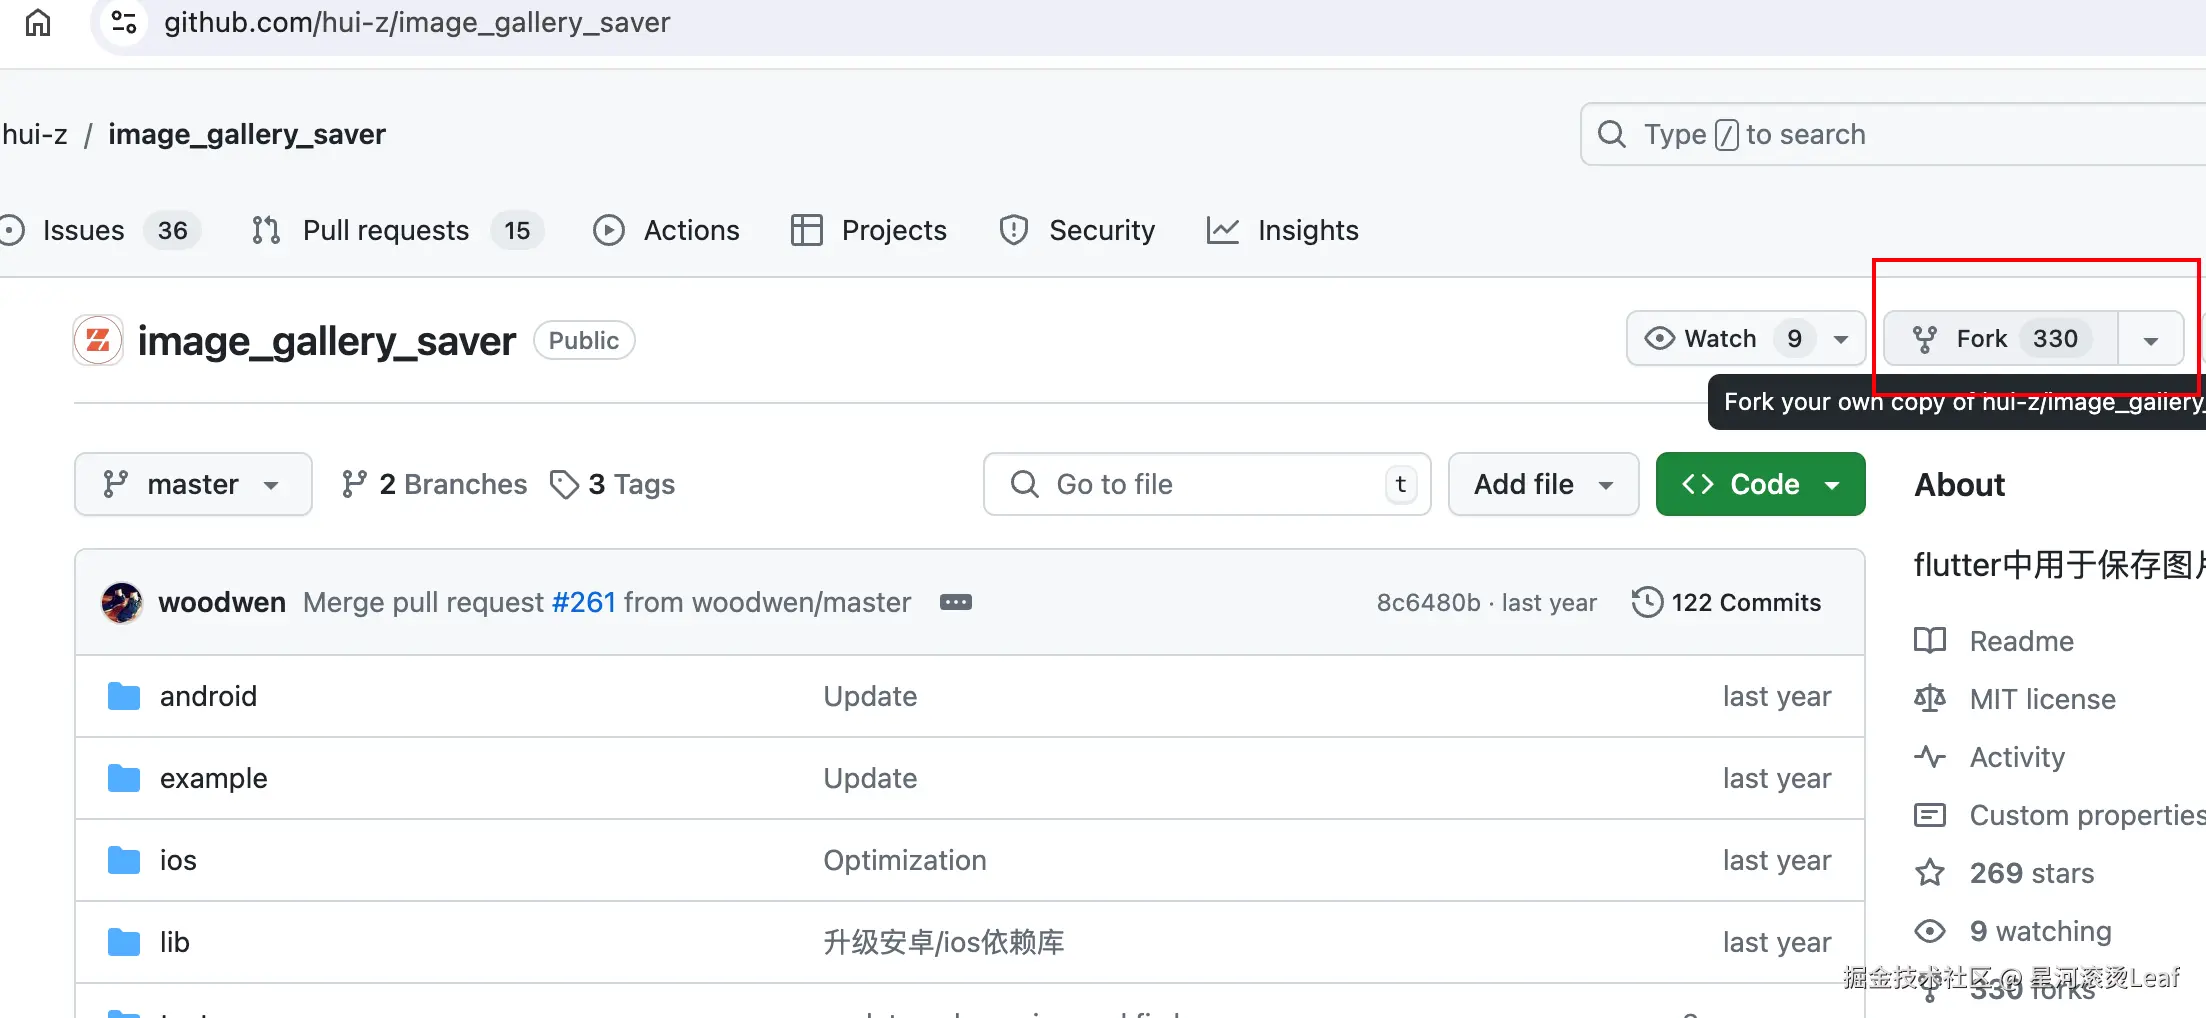Click the Custom properties icon
Image resolution: width=2206 pixels, height=1018 pixels.
(1930, 815)
